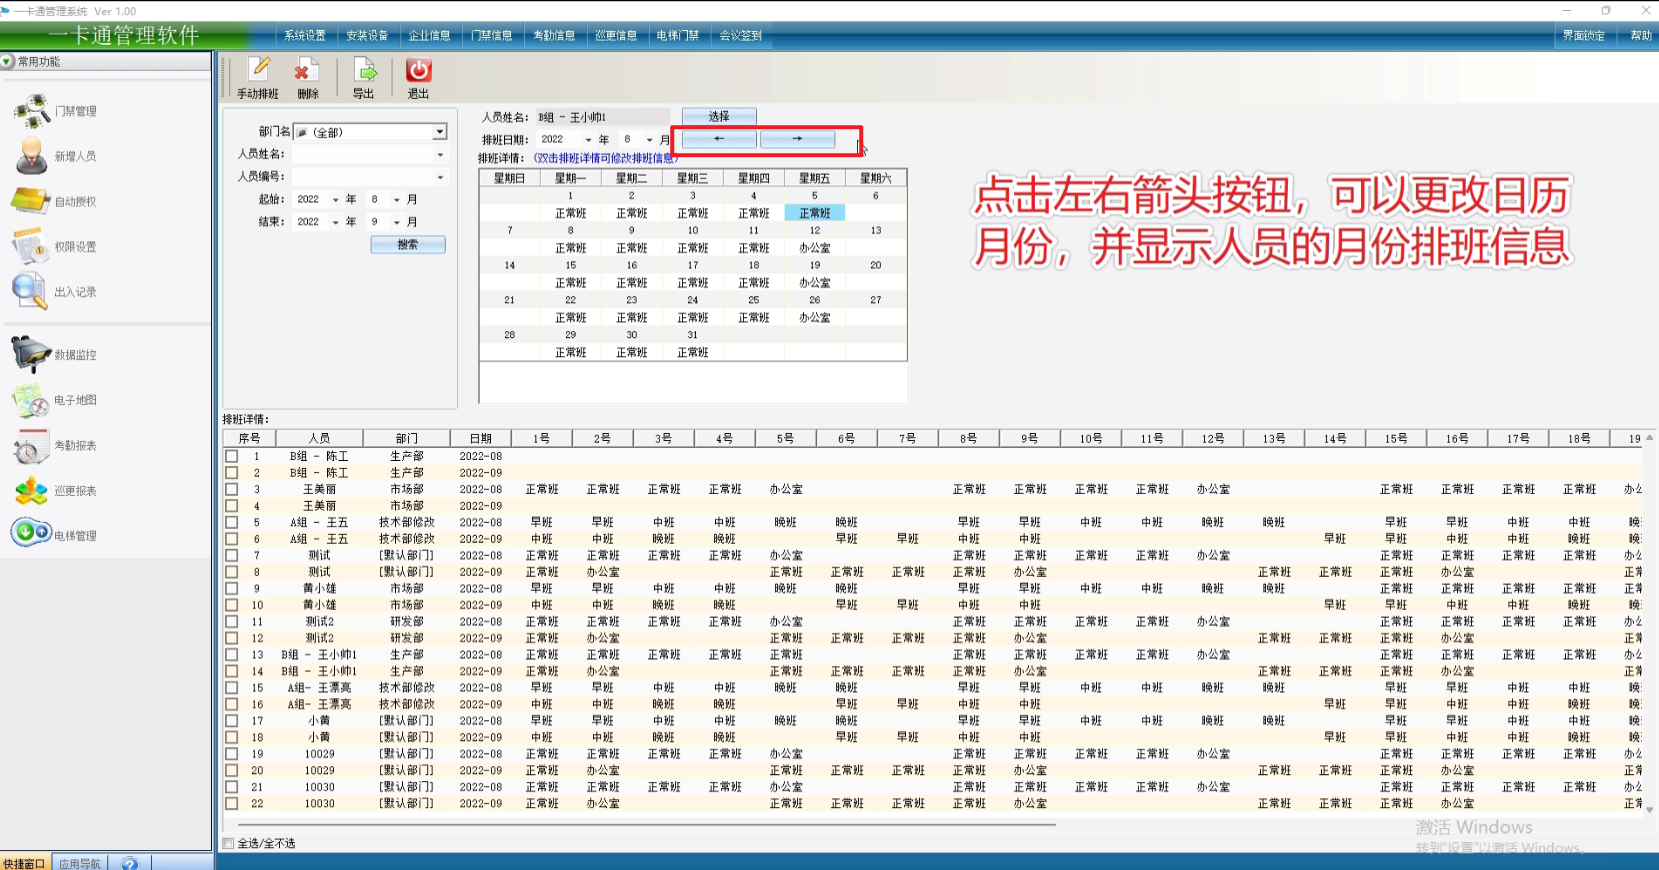Check the box for row 3 王美丽

coord(232,489)
